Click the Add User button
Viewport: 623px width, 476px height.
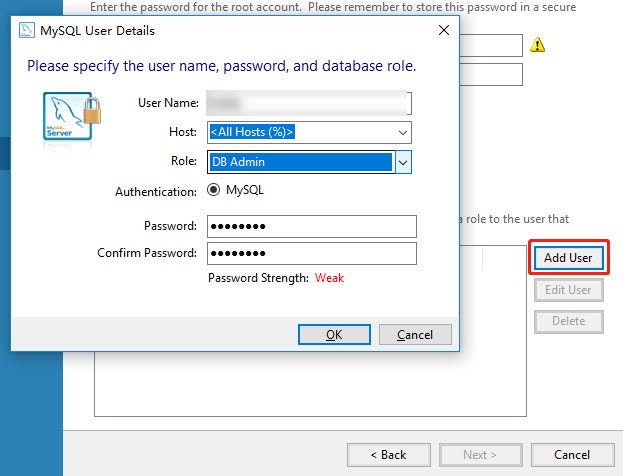[569, 257]
